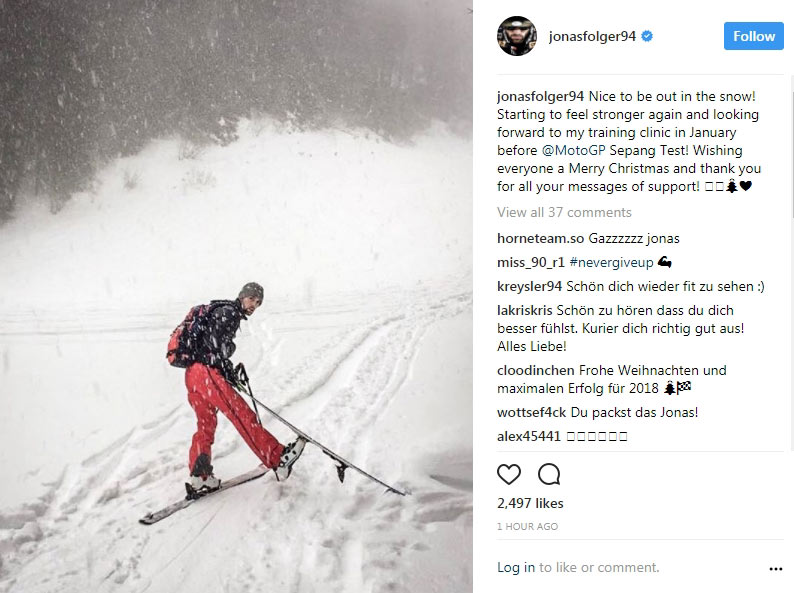The width and height of the screenshot is (794, 593).
Task: Click the skier photo in the post
Action: coord(236,296)
